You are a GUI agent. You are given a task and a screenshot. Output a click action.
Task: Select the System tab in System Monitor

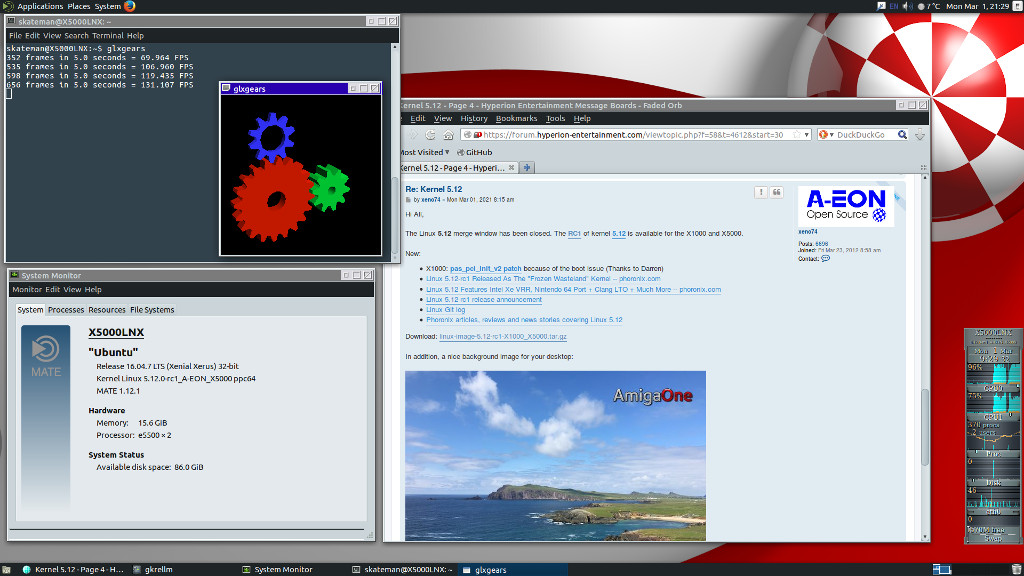[x=30, y=310]
